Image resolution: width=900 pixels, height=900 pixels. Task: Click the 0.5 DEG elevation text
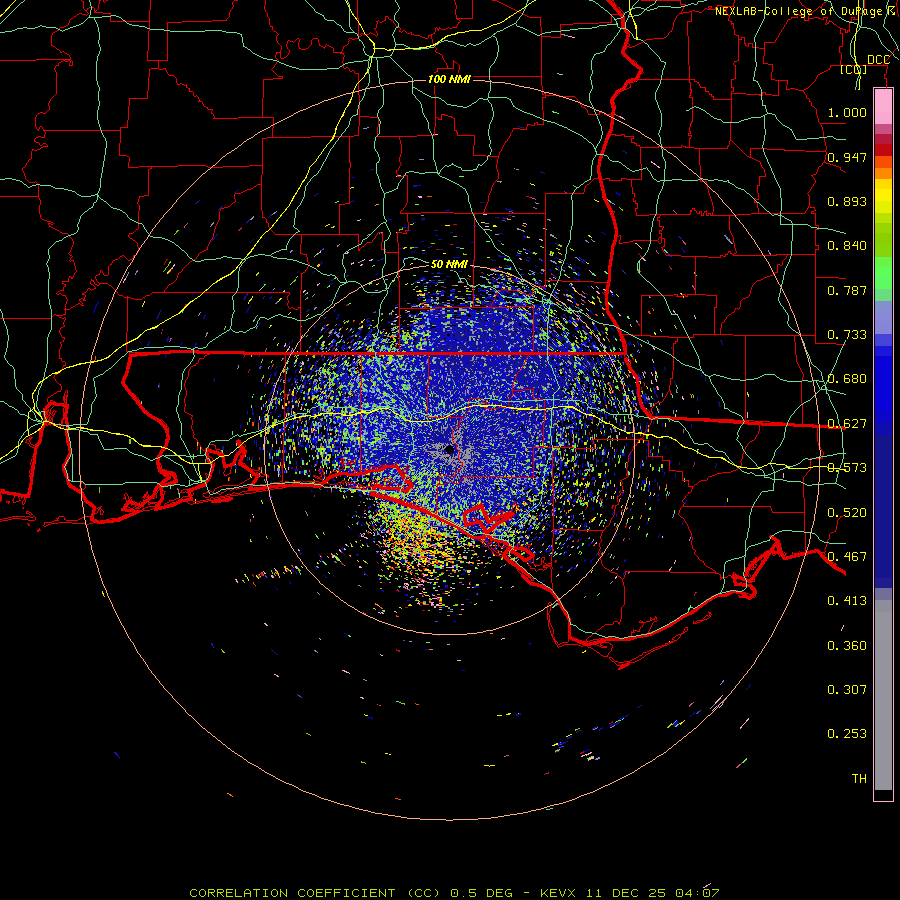coord(481,893)
